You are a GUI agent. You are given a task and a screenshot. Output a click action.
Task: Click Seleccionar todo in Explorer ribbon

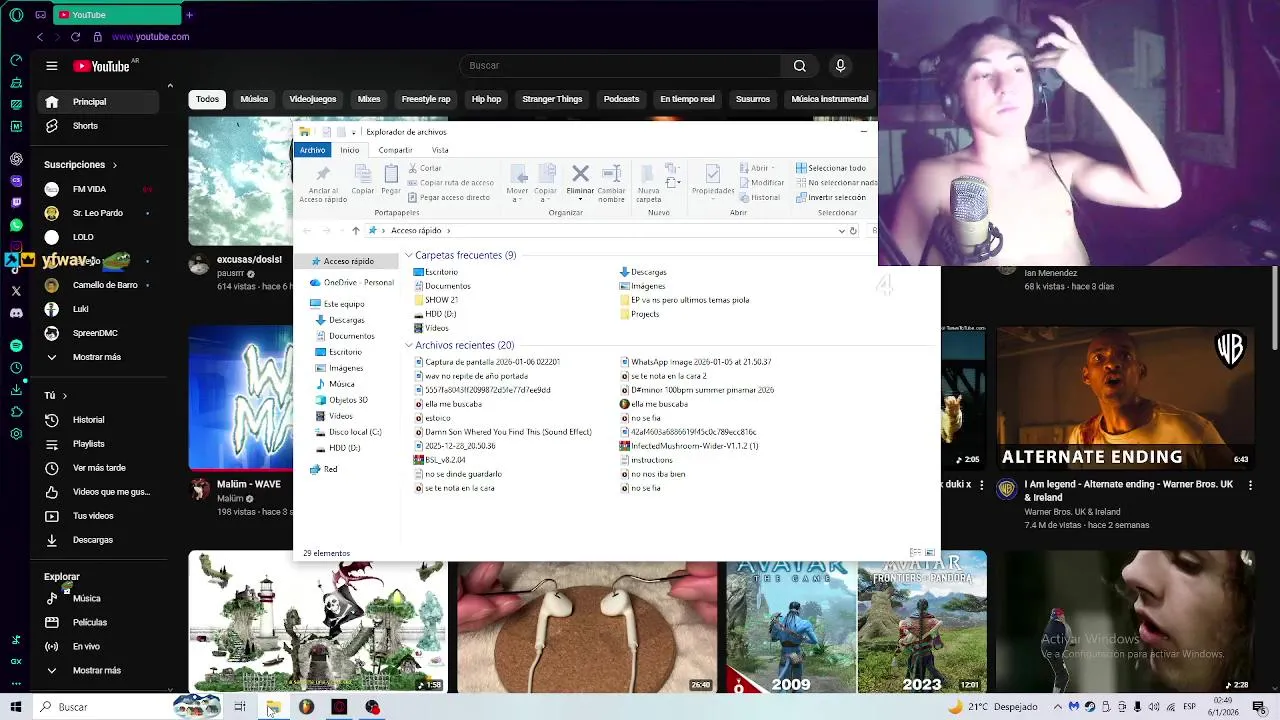coord(831,168)
